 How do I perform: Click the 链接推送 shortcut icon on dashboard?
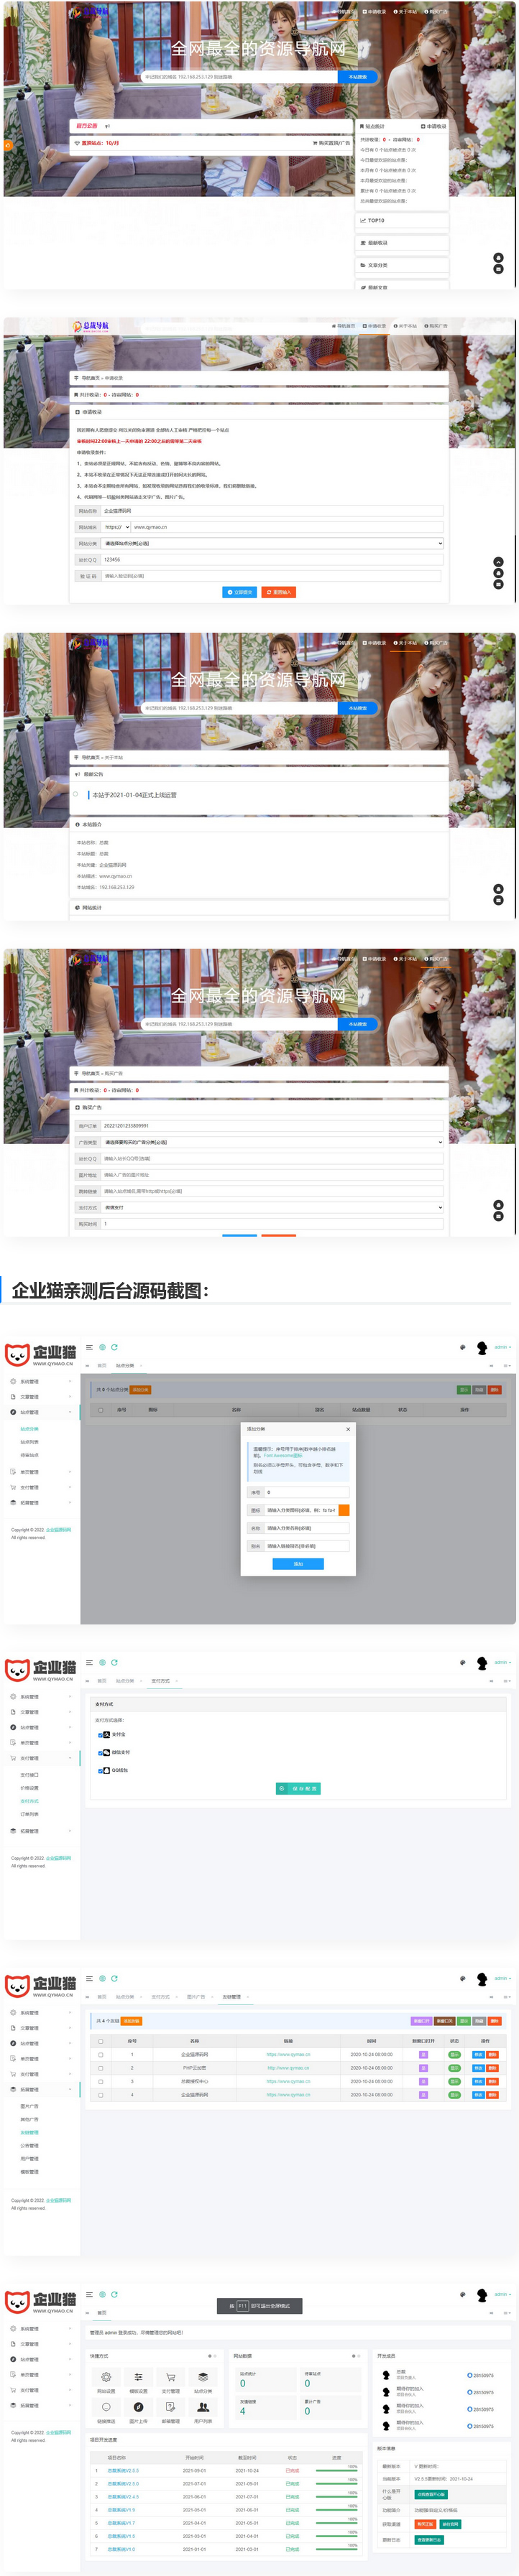tap(106, 2407)
